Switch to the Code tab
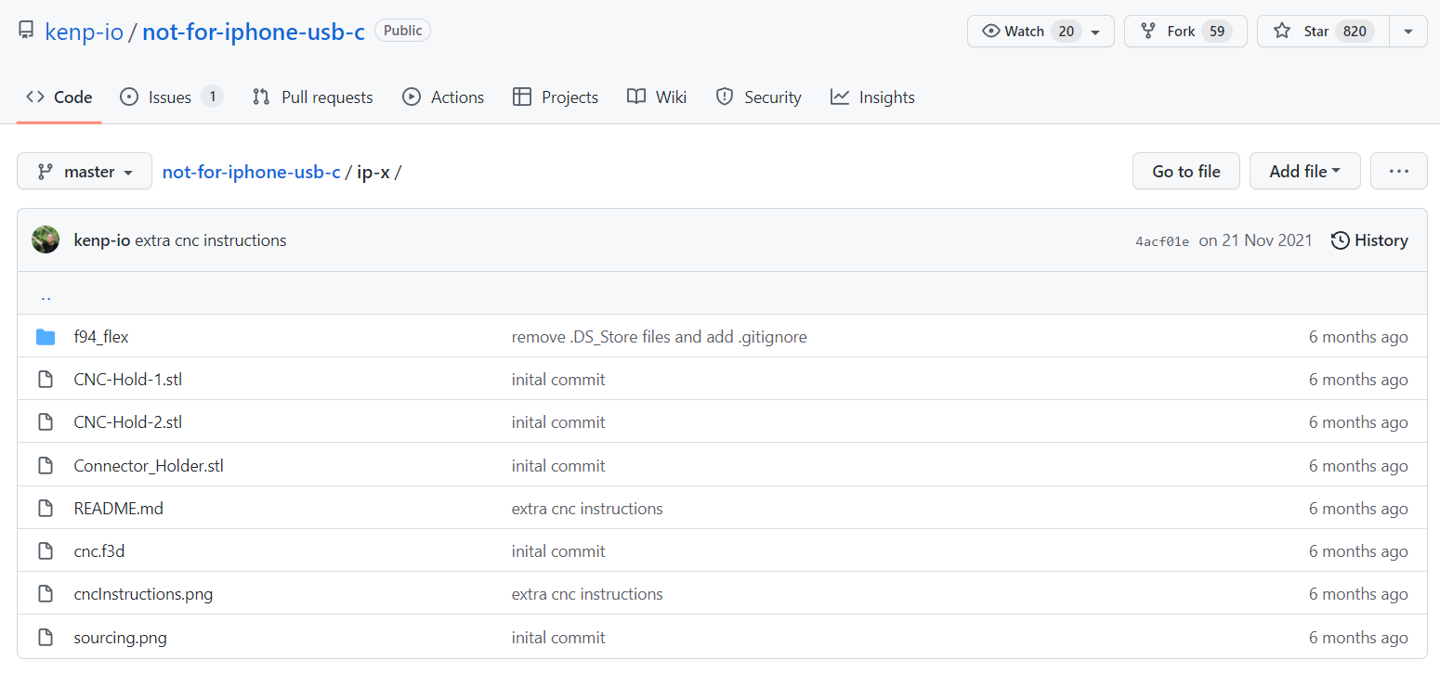 59,97
